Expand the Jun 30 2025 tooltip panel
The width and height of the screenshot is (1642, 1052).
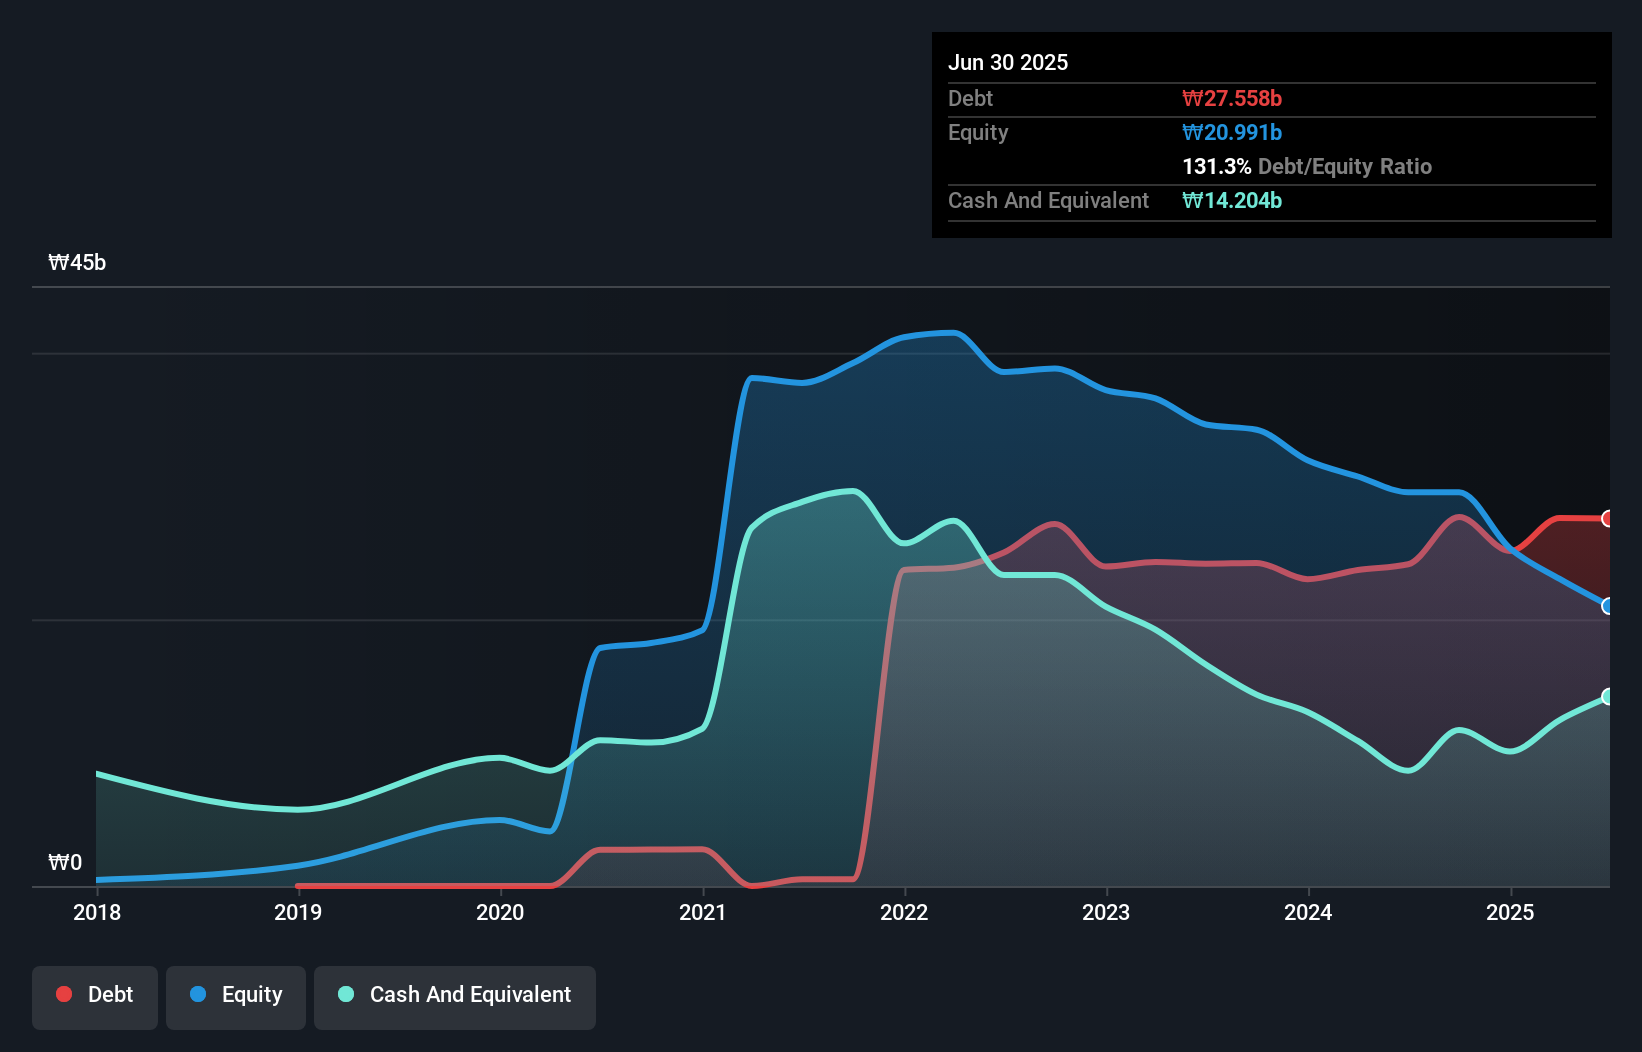pyautogui.click(x=1009, y=62)
